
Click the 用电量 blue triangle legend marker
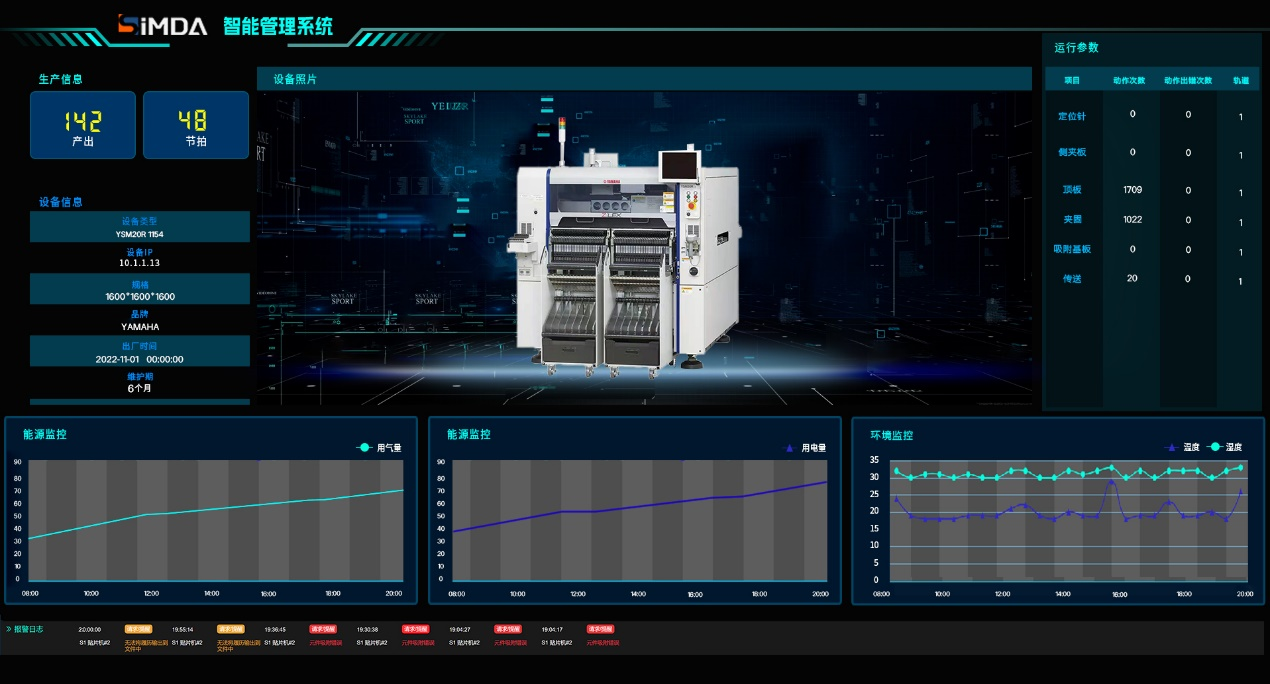789,449
